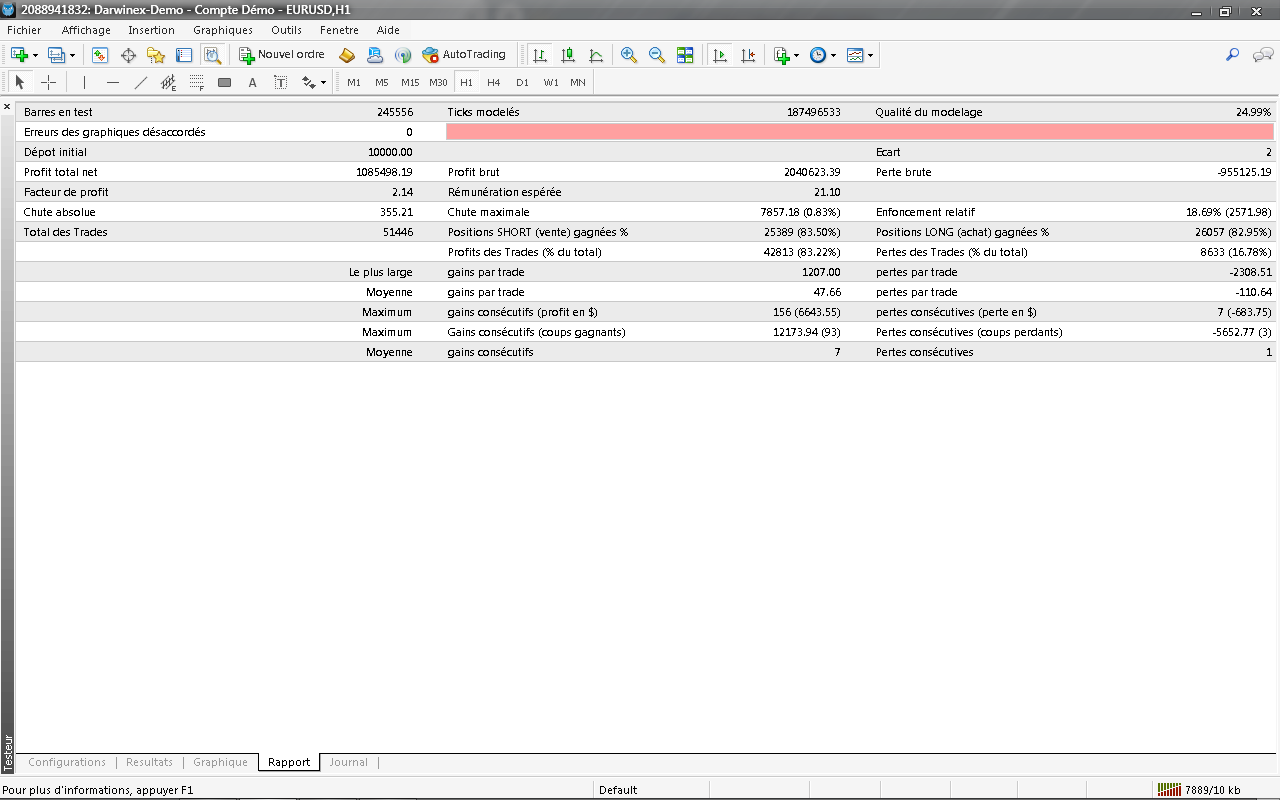Enable chart auto scroll toggle
The image size is (1280, 800).
pos(719,55)
